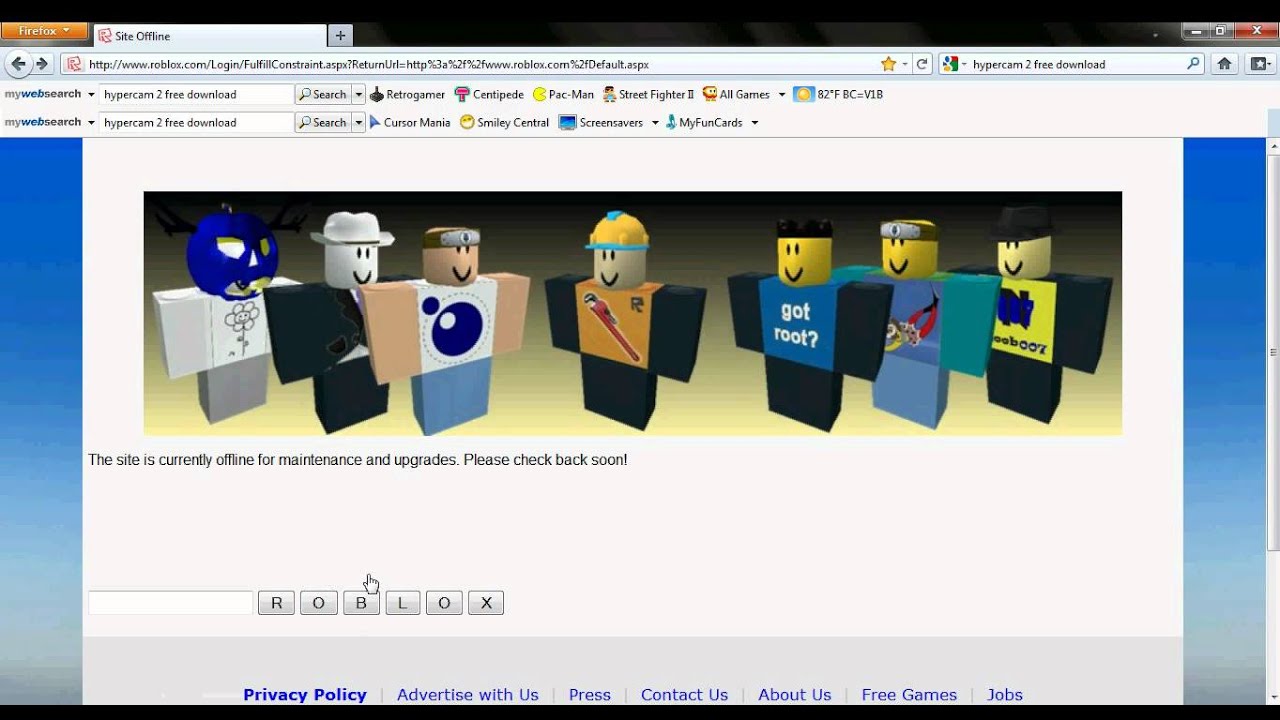Open Screensavers toolbar button
The height and width of the screenshot is (720, 1280).
[601, 122]
